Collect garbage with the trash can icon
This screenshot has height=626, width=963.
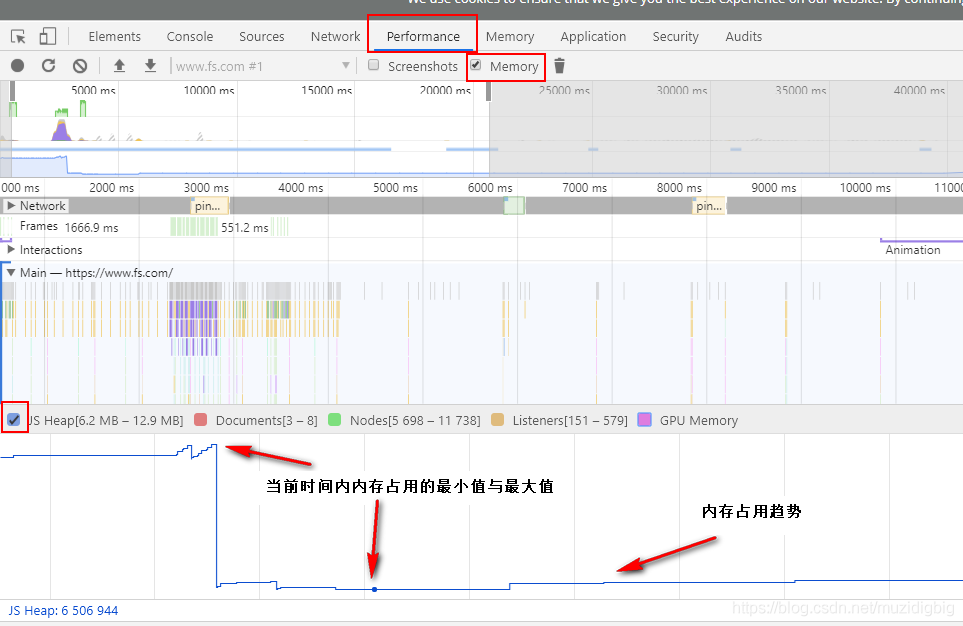(559, 66)
